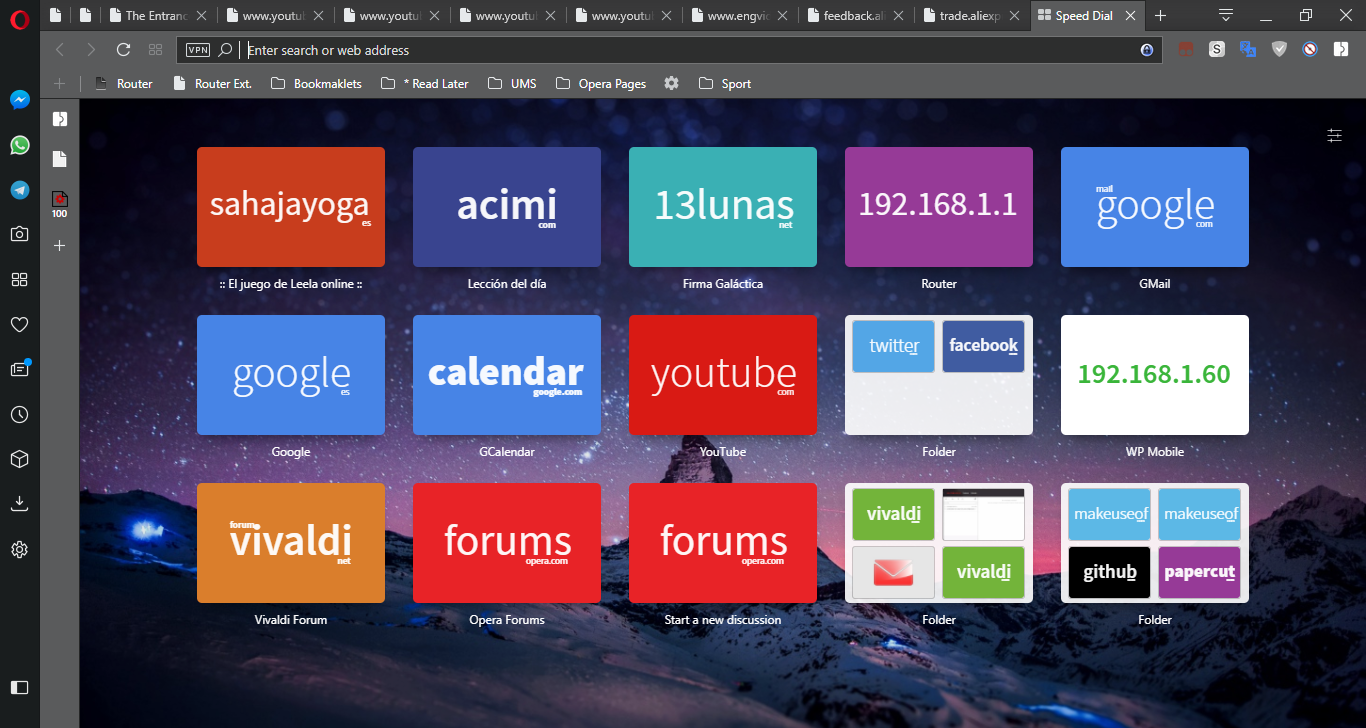Screen dimensions: 1366x728
Task: Take a snapshot with the camera icon
Action: (x=19, y=234)
